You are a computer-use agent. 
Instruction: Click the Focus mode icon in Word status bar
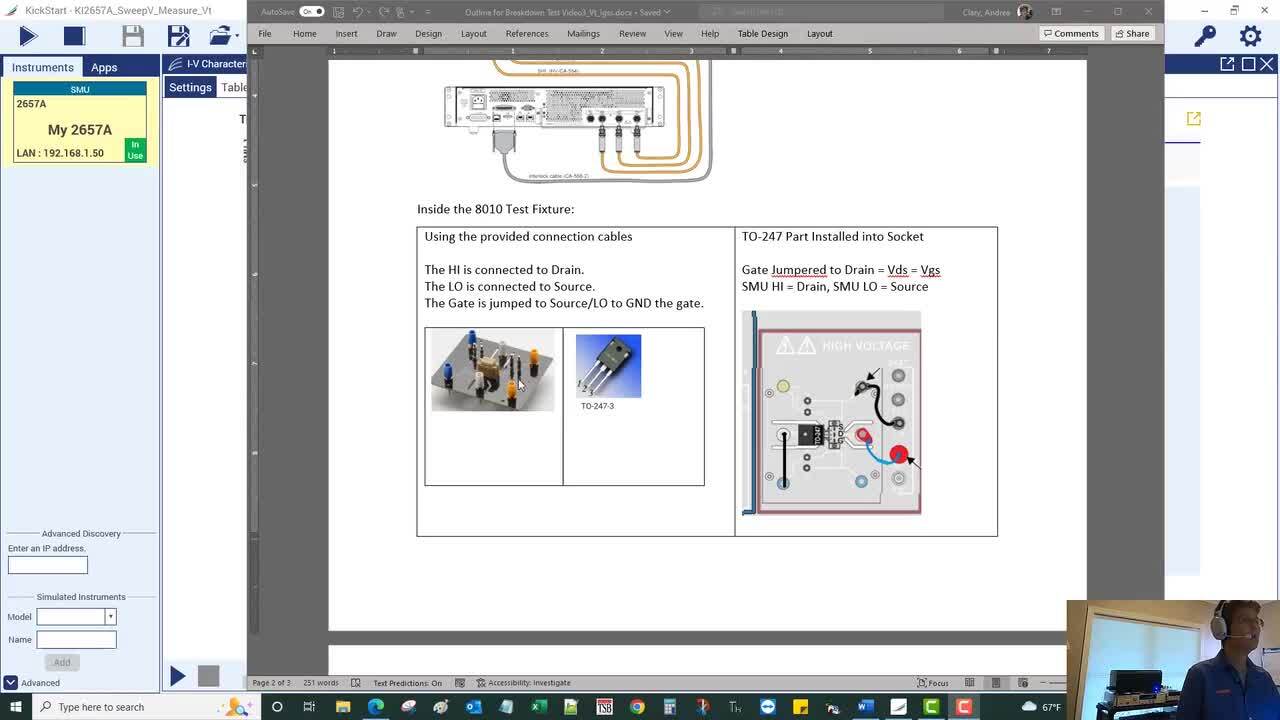coord(933,683)
